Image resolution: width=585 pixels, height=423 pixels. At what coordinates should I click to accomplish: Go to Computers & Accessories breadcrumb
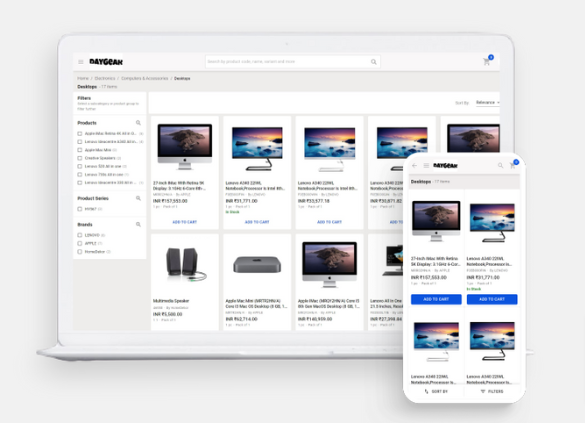tap(145, 78)
